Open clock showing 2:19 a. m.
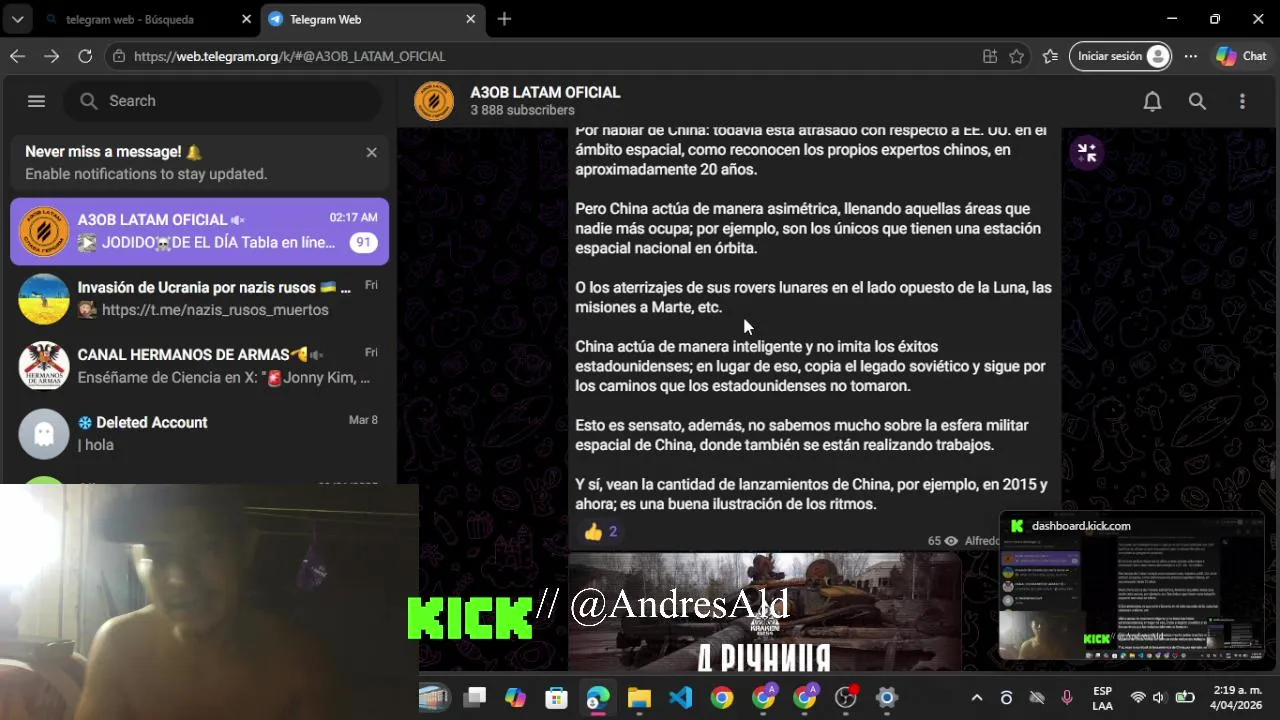This screenshot has width=1280, height=720. tap(1237, 698)
